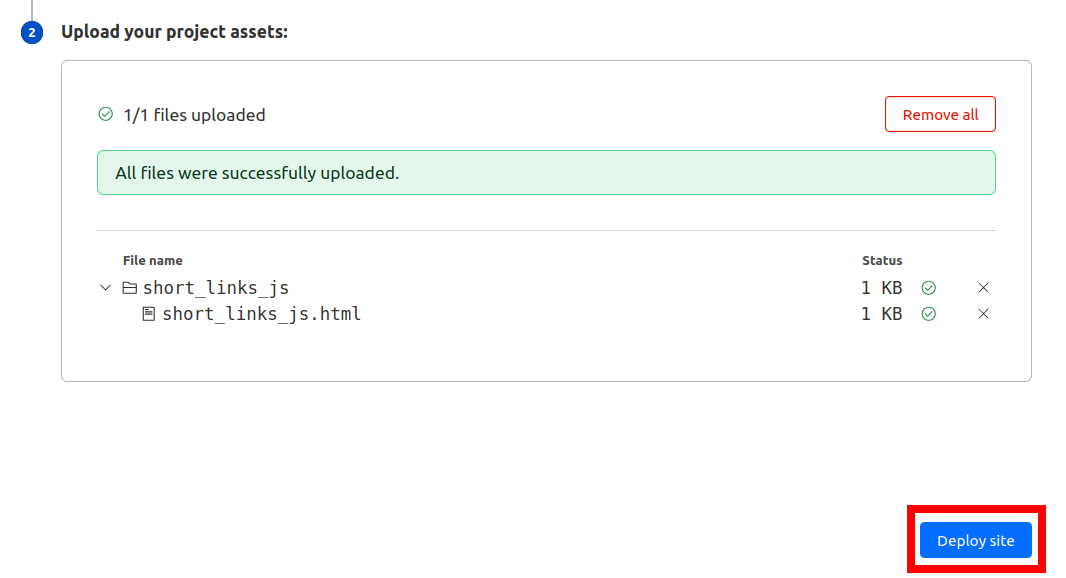Click the Status column header
1066x578 pixels.
882,260
